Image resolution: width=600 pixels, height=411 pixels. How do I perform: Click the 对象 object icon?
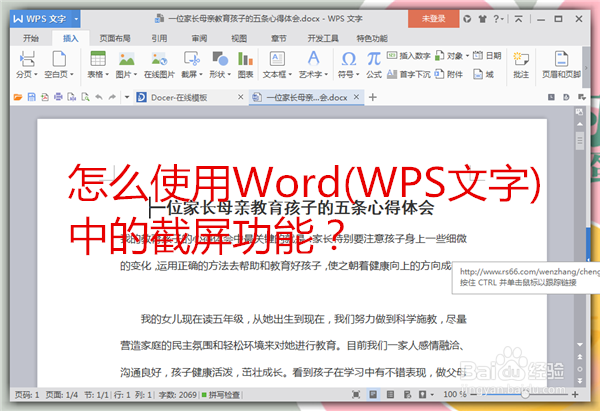click(439, 56)
